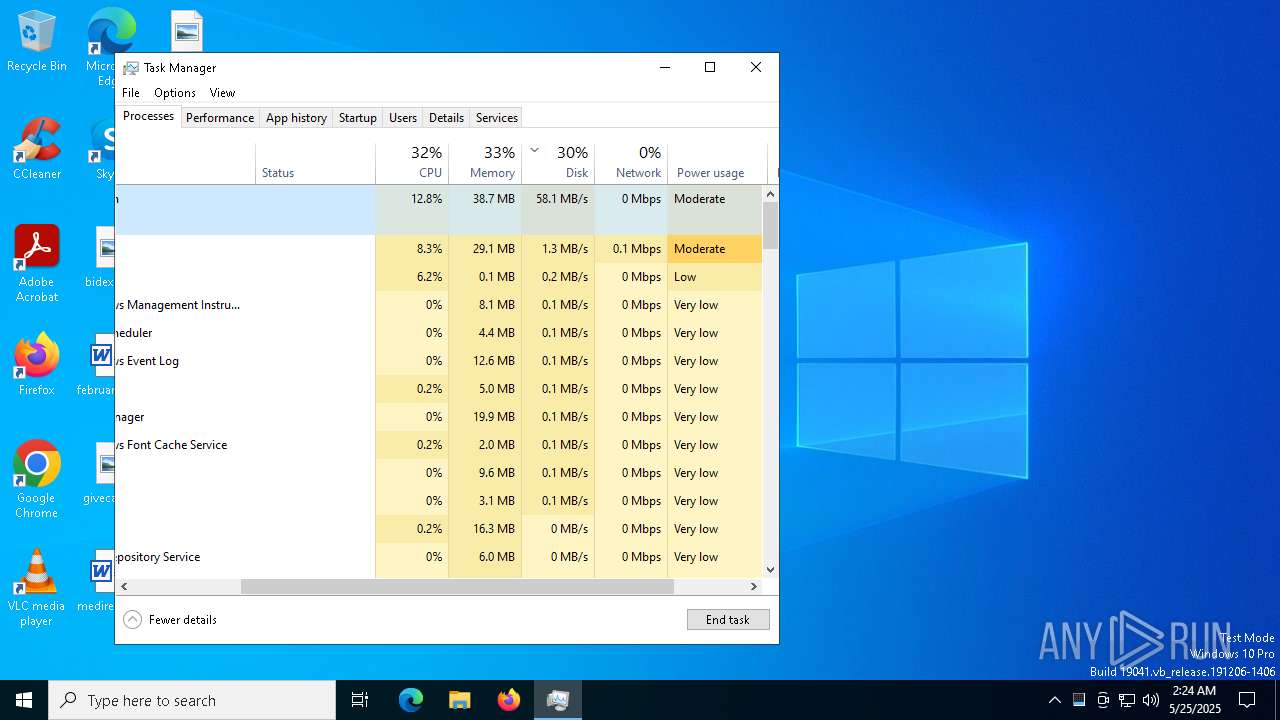
Task: Sort by Network column header
Action: tap(631, 163)
